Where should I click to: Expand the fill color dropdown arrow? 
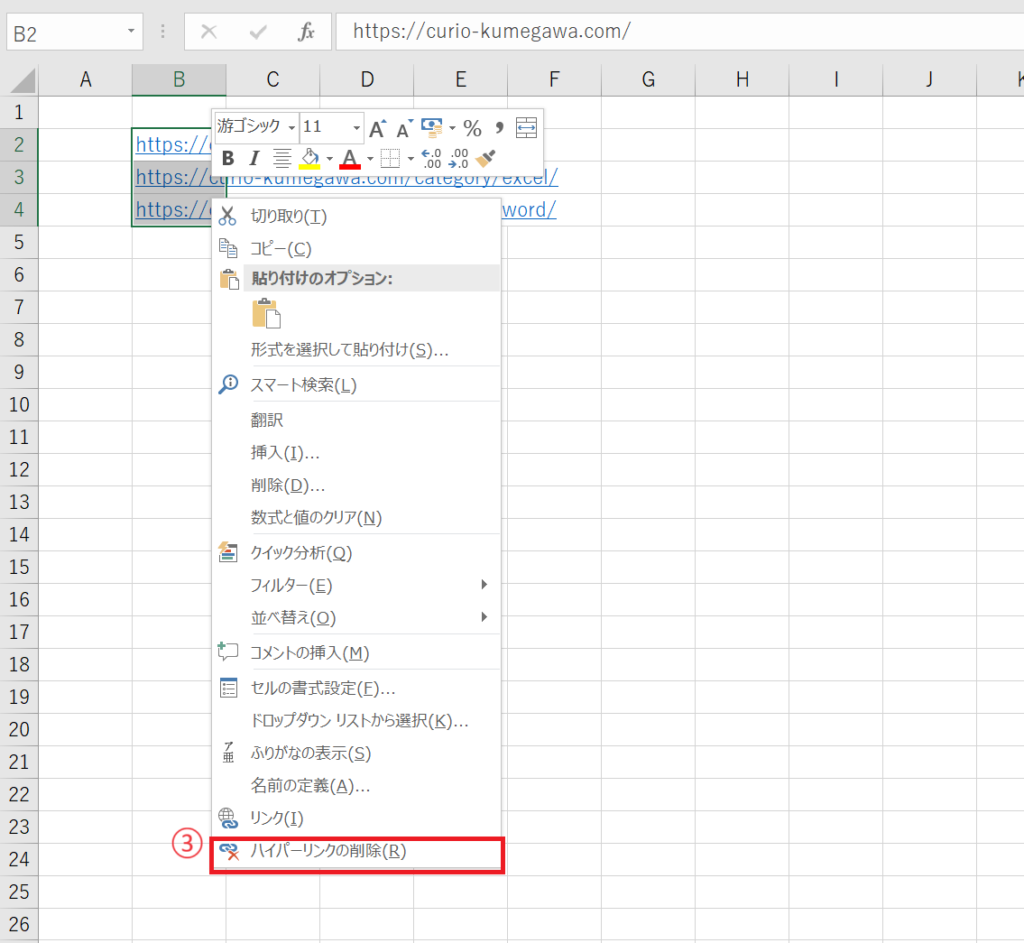click(330, 159)
